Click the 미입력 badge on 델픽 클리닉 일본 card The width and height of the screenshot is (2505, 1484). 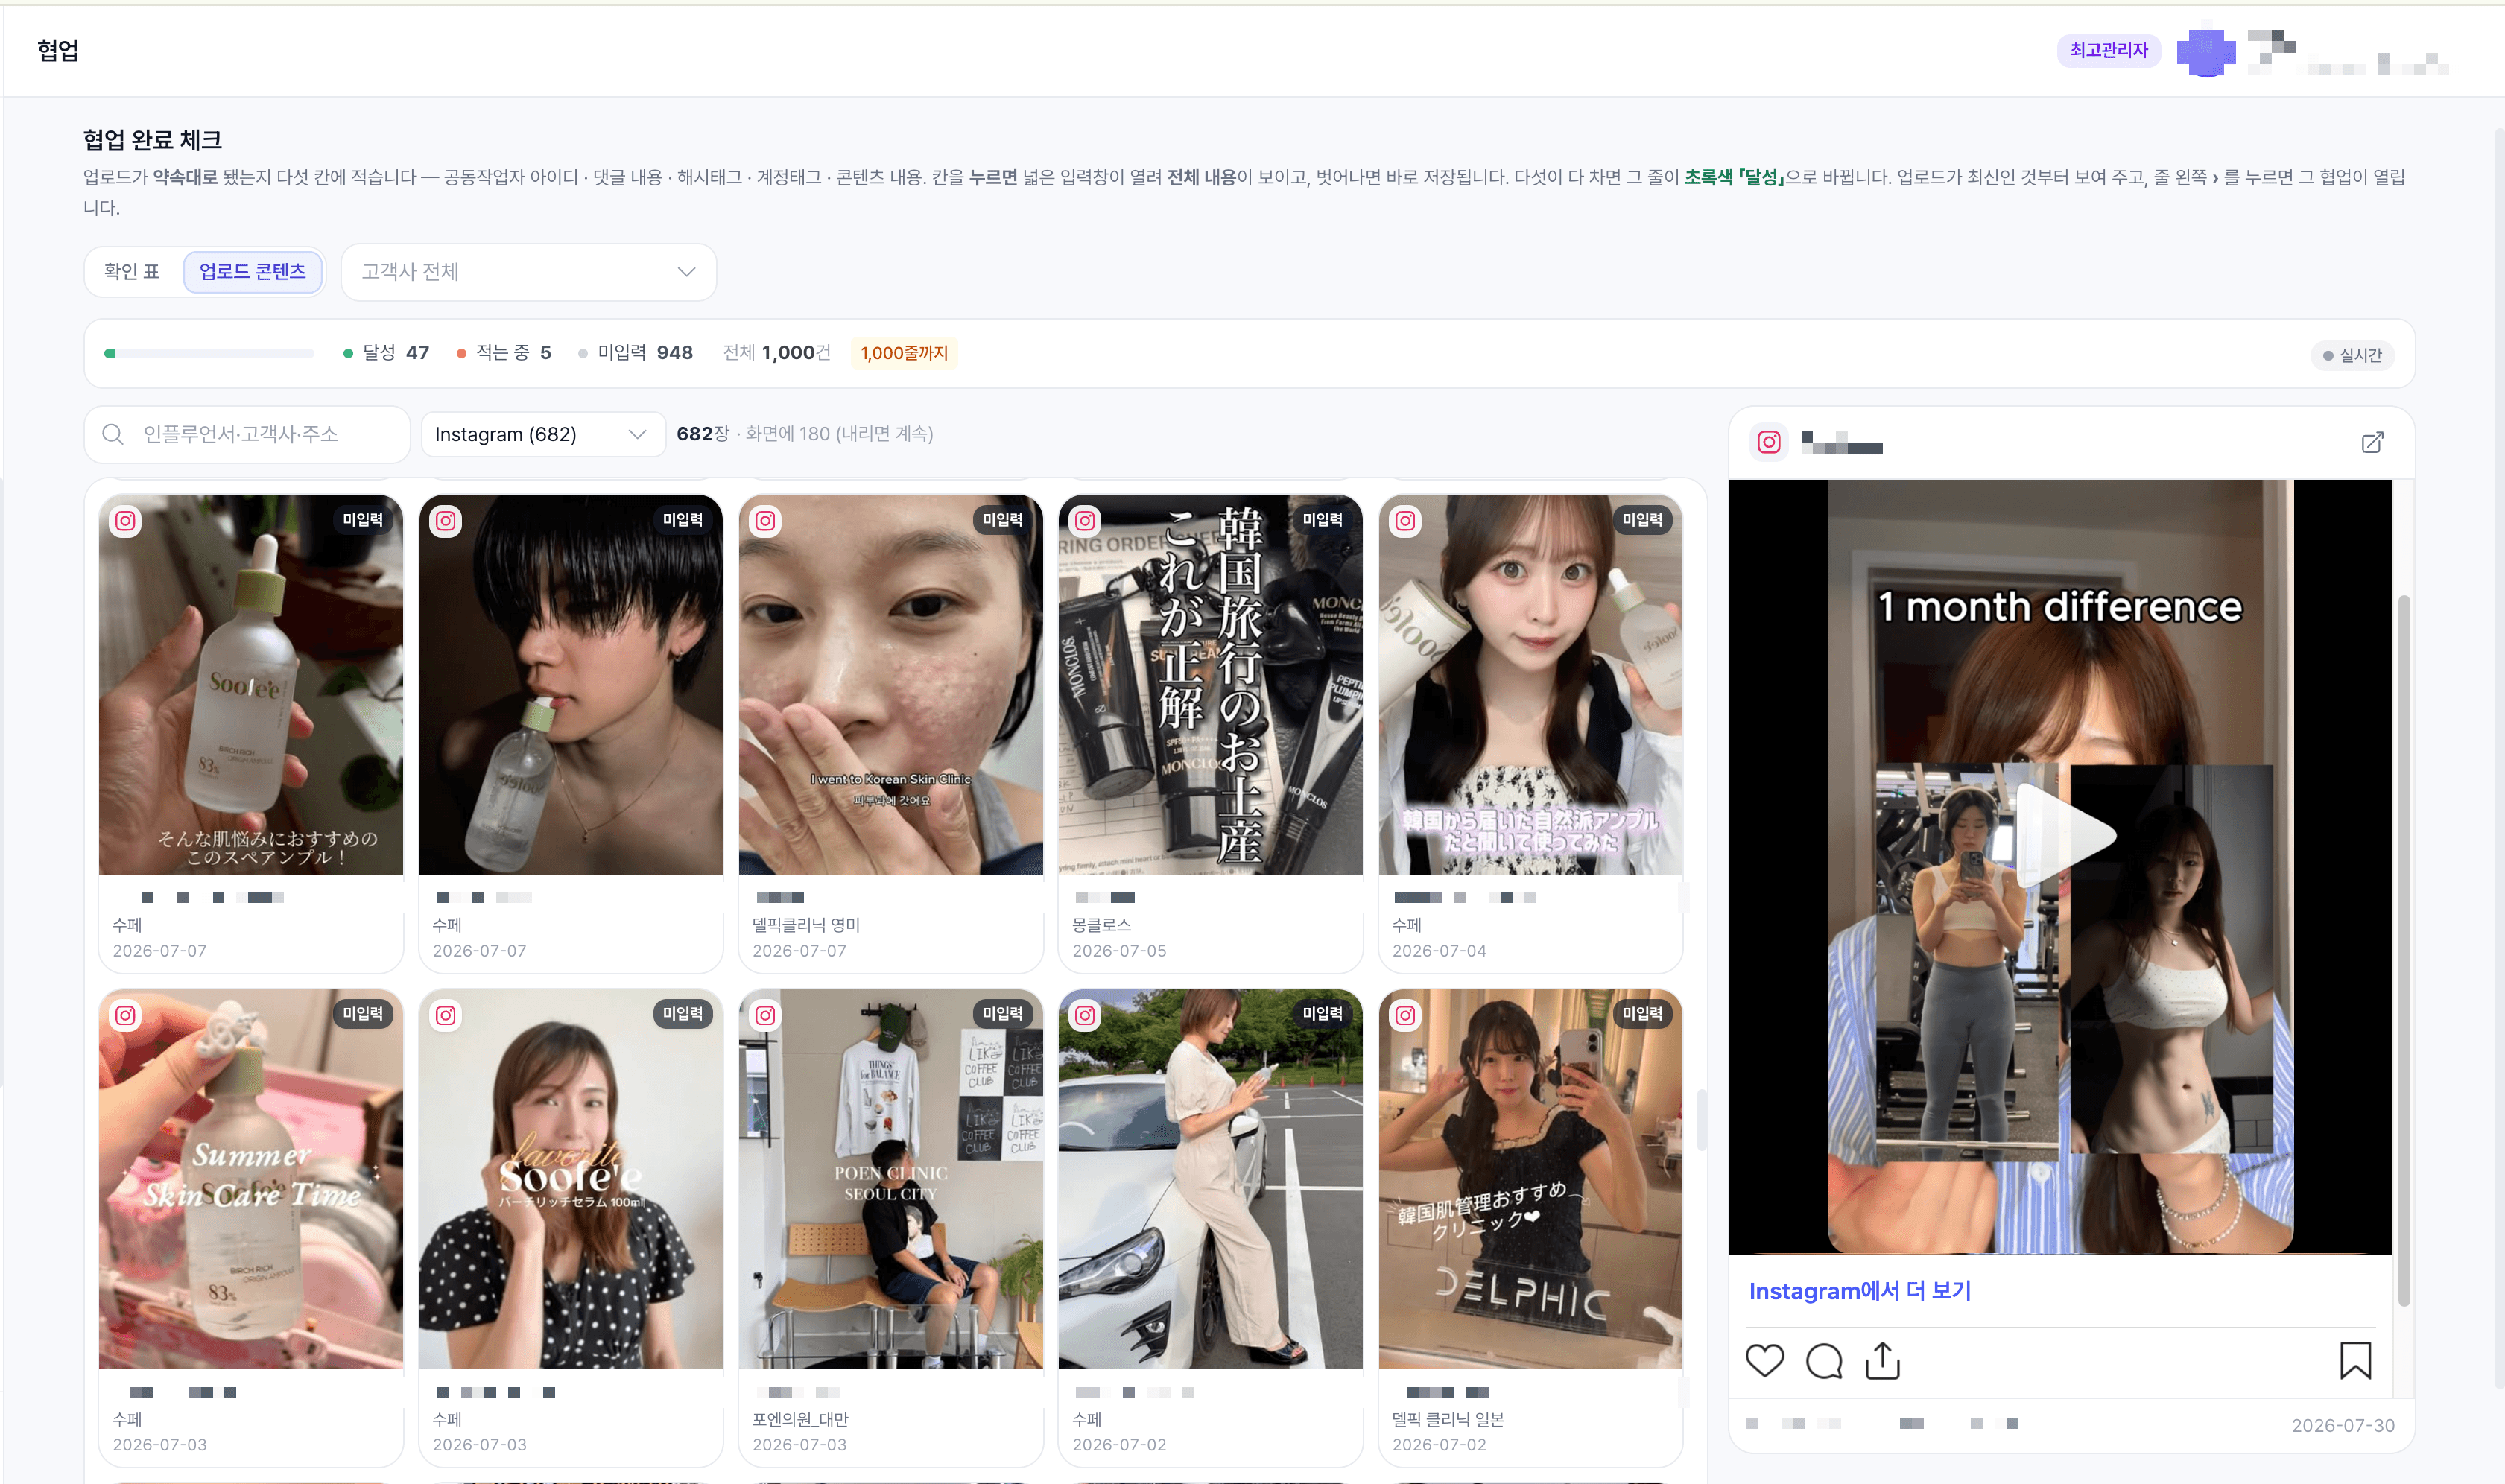[1642, 1014]
